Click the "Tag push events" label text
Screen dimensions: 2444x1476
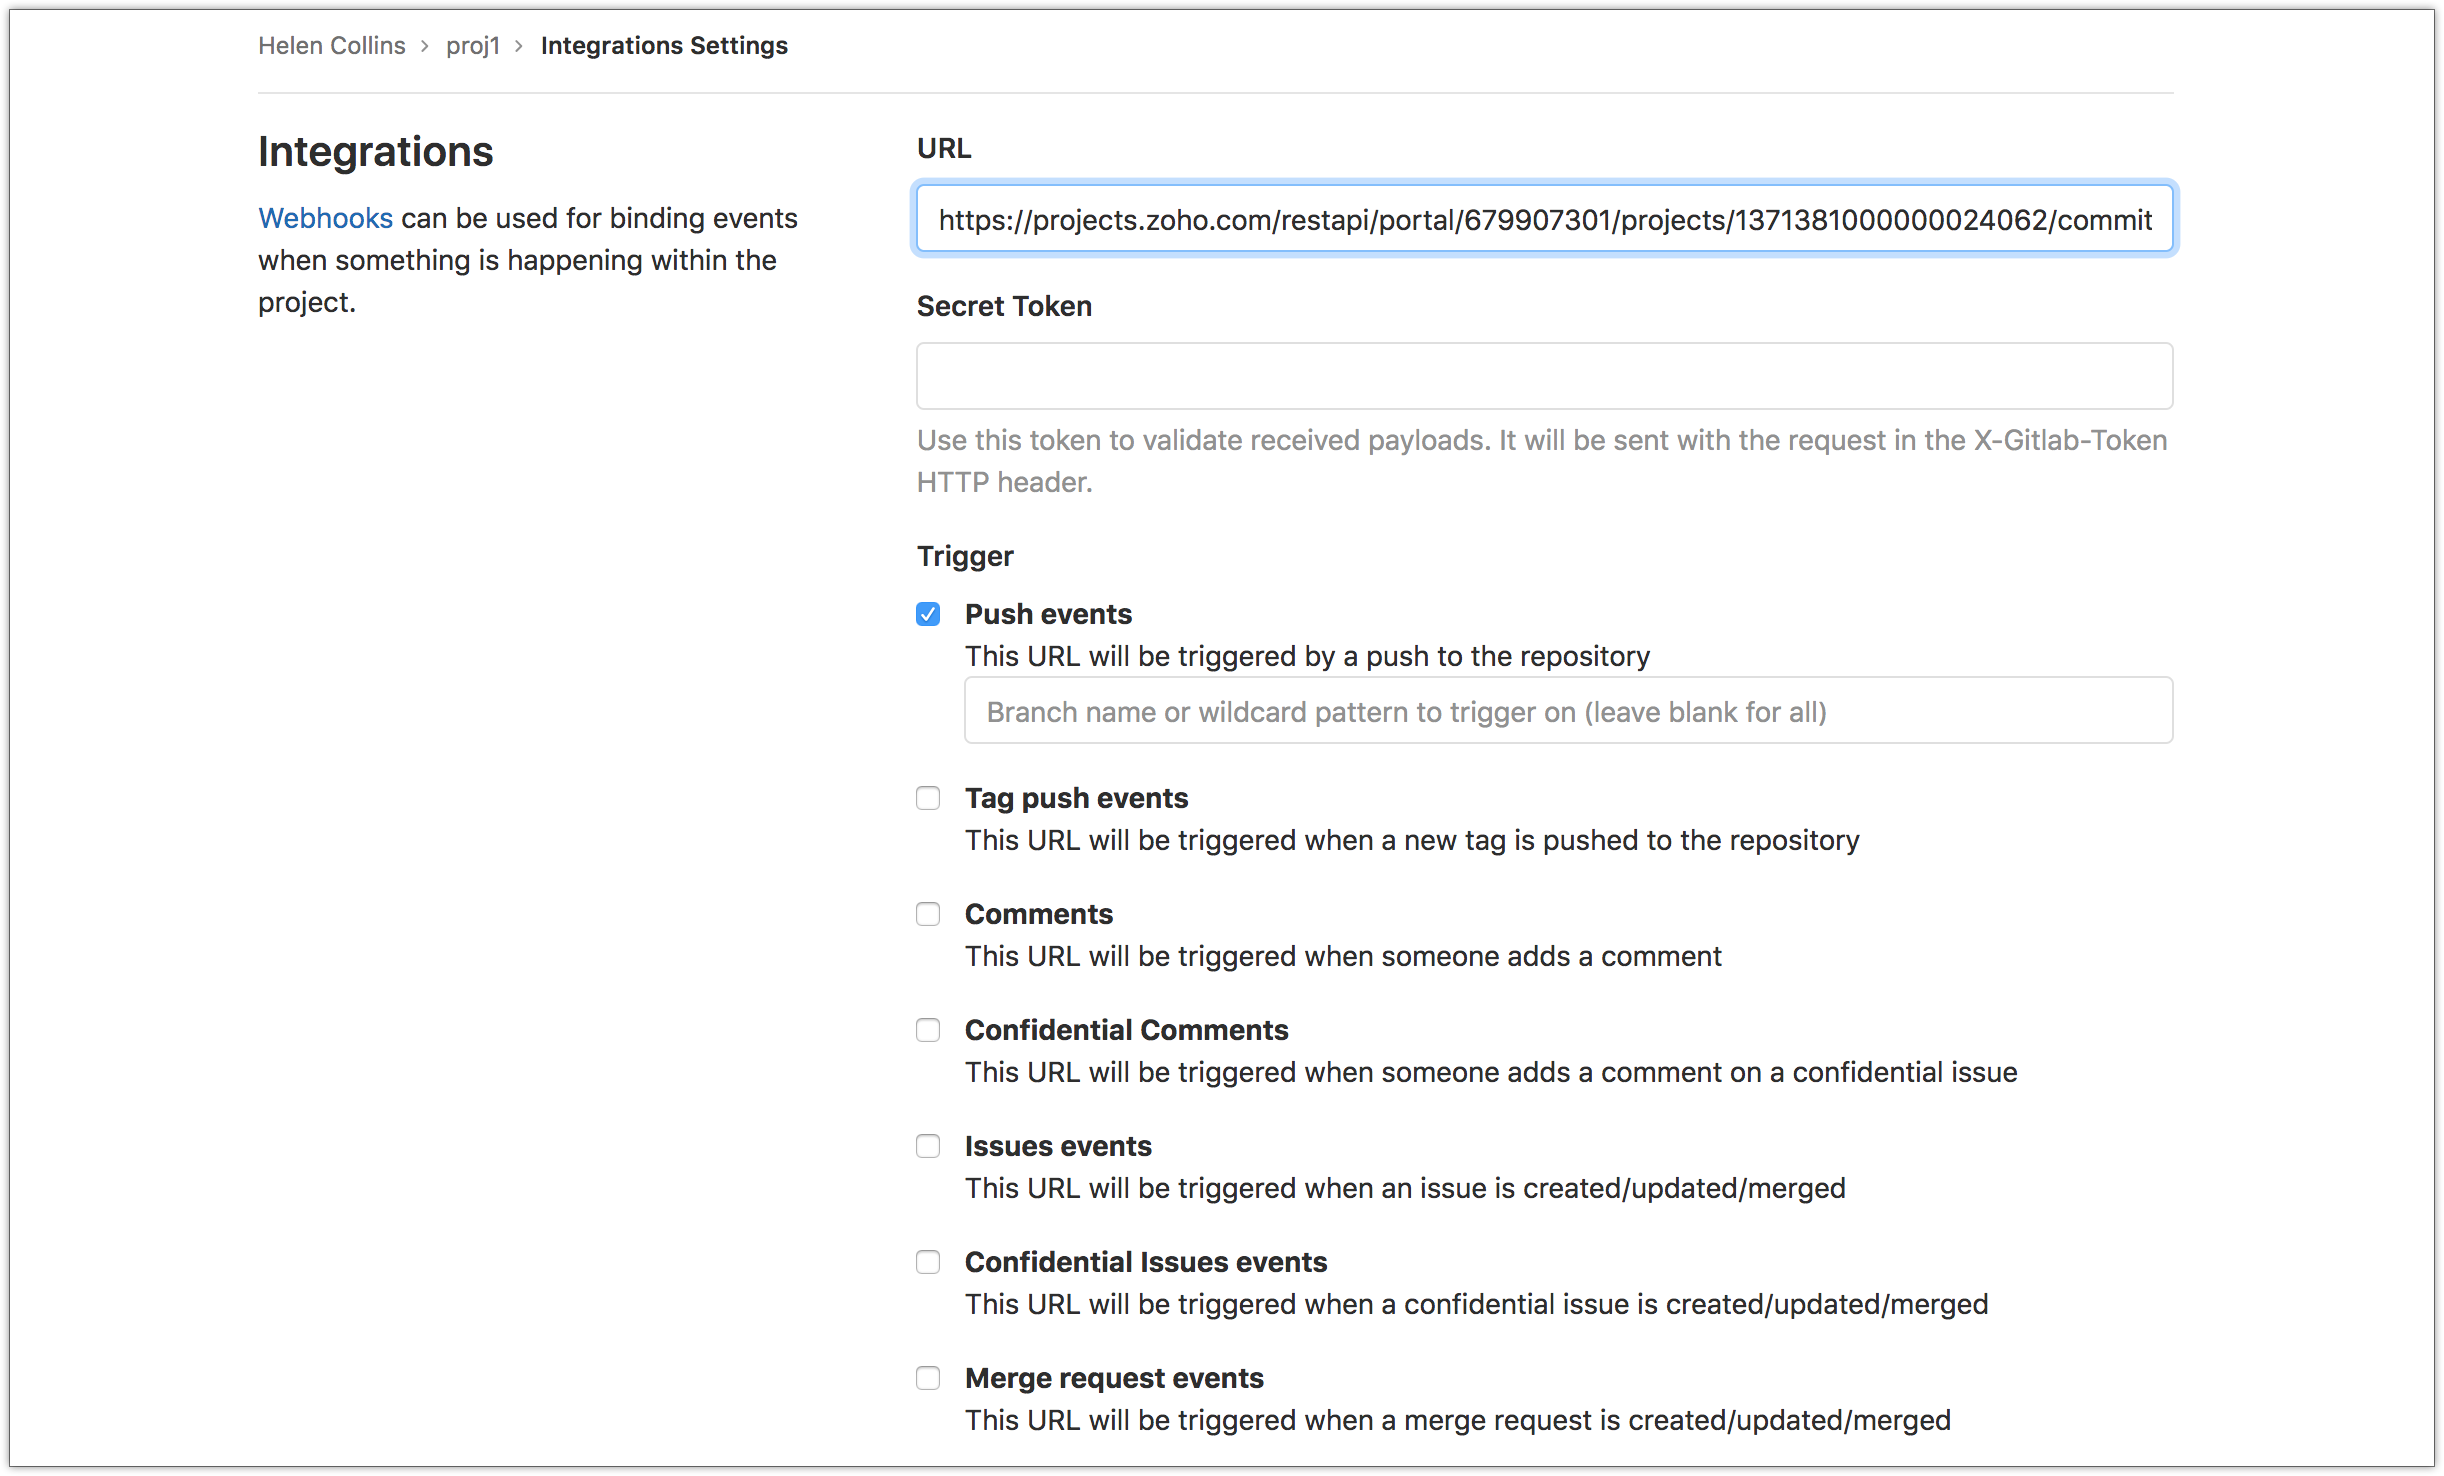click(1076, 798)
